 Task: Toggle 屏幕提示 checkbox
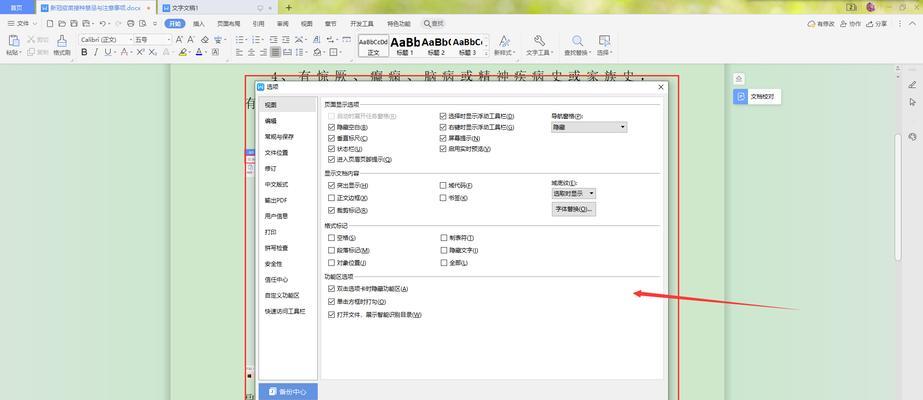point(443,138)
